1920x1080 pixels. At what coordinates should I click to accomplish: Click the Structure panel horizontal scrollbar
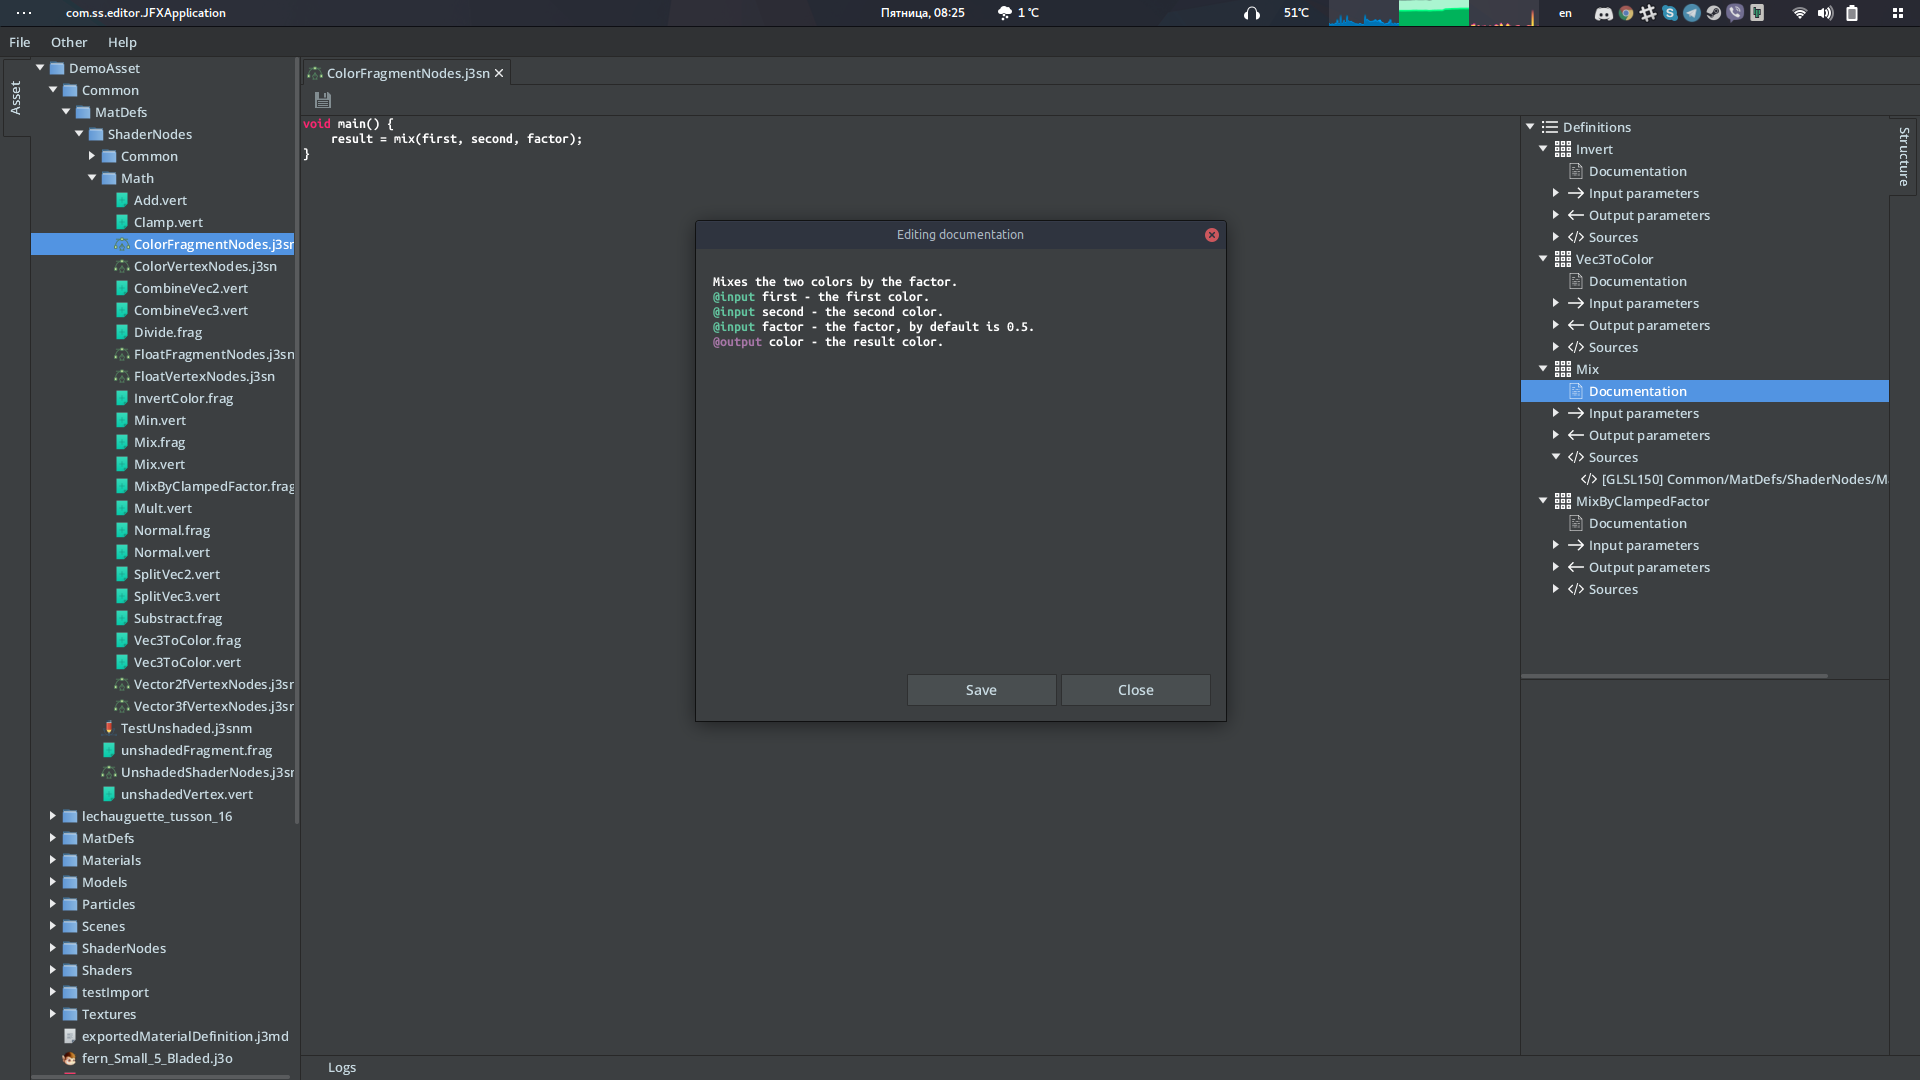coord(1674,676)
